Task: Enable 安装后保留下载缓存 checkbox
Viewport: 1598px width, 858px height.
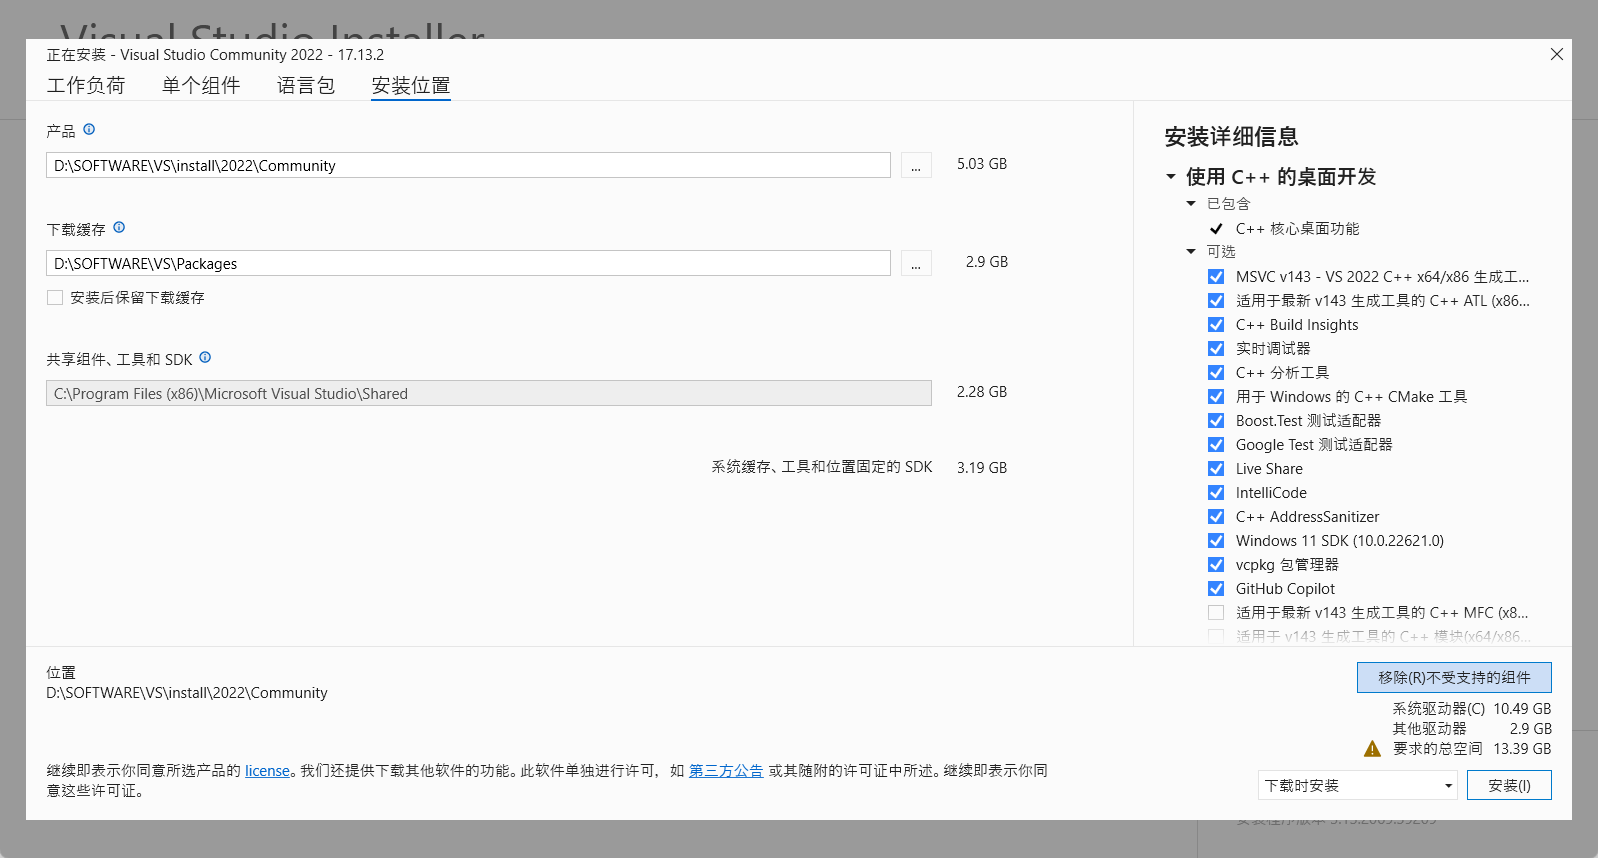Action: click(x=55, y=297)
